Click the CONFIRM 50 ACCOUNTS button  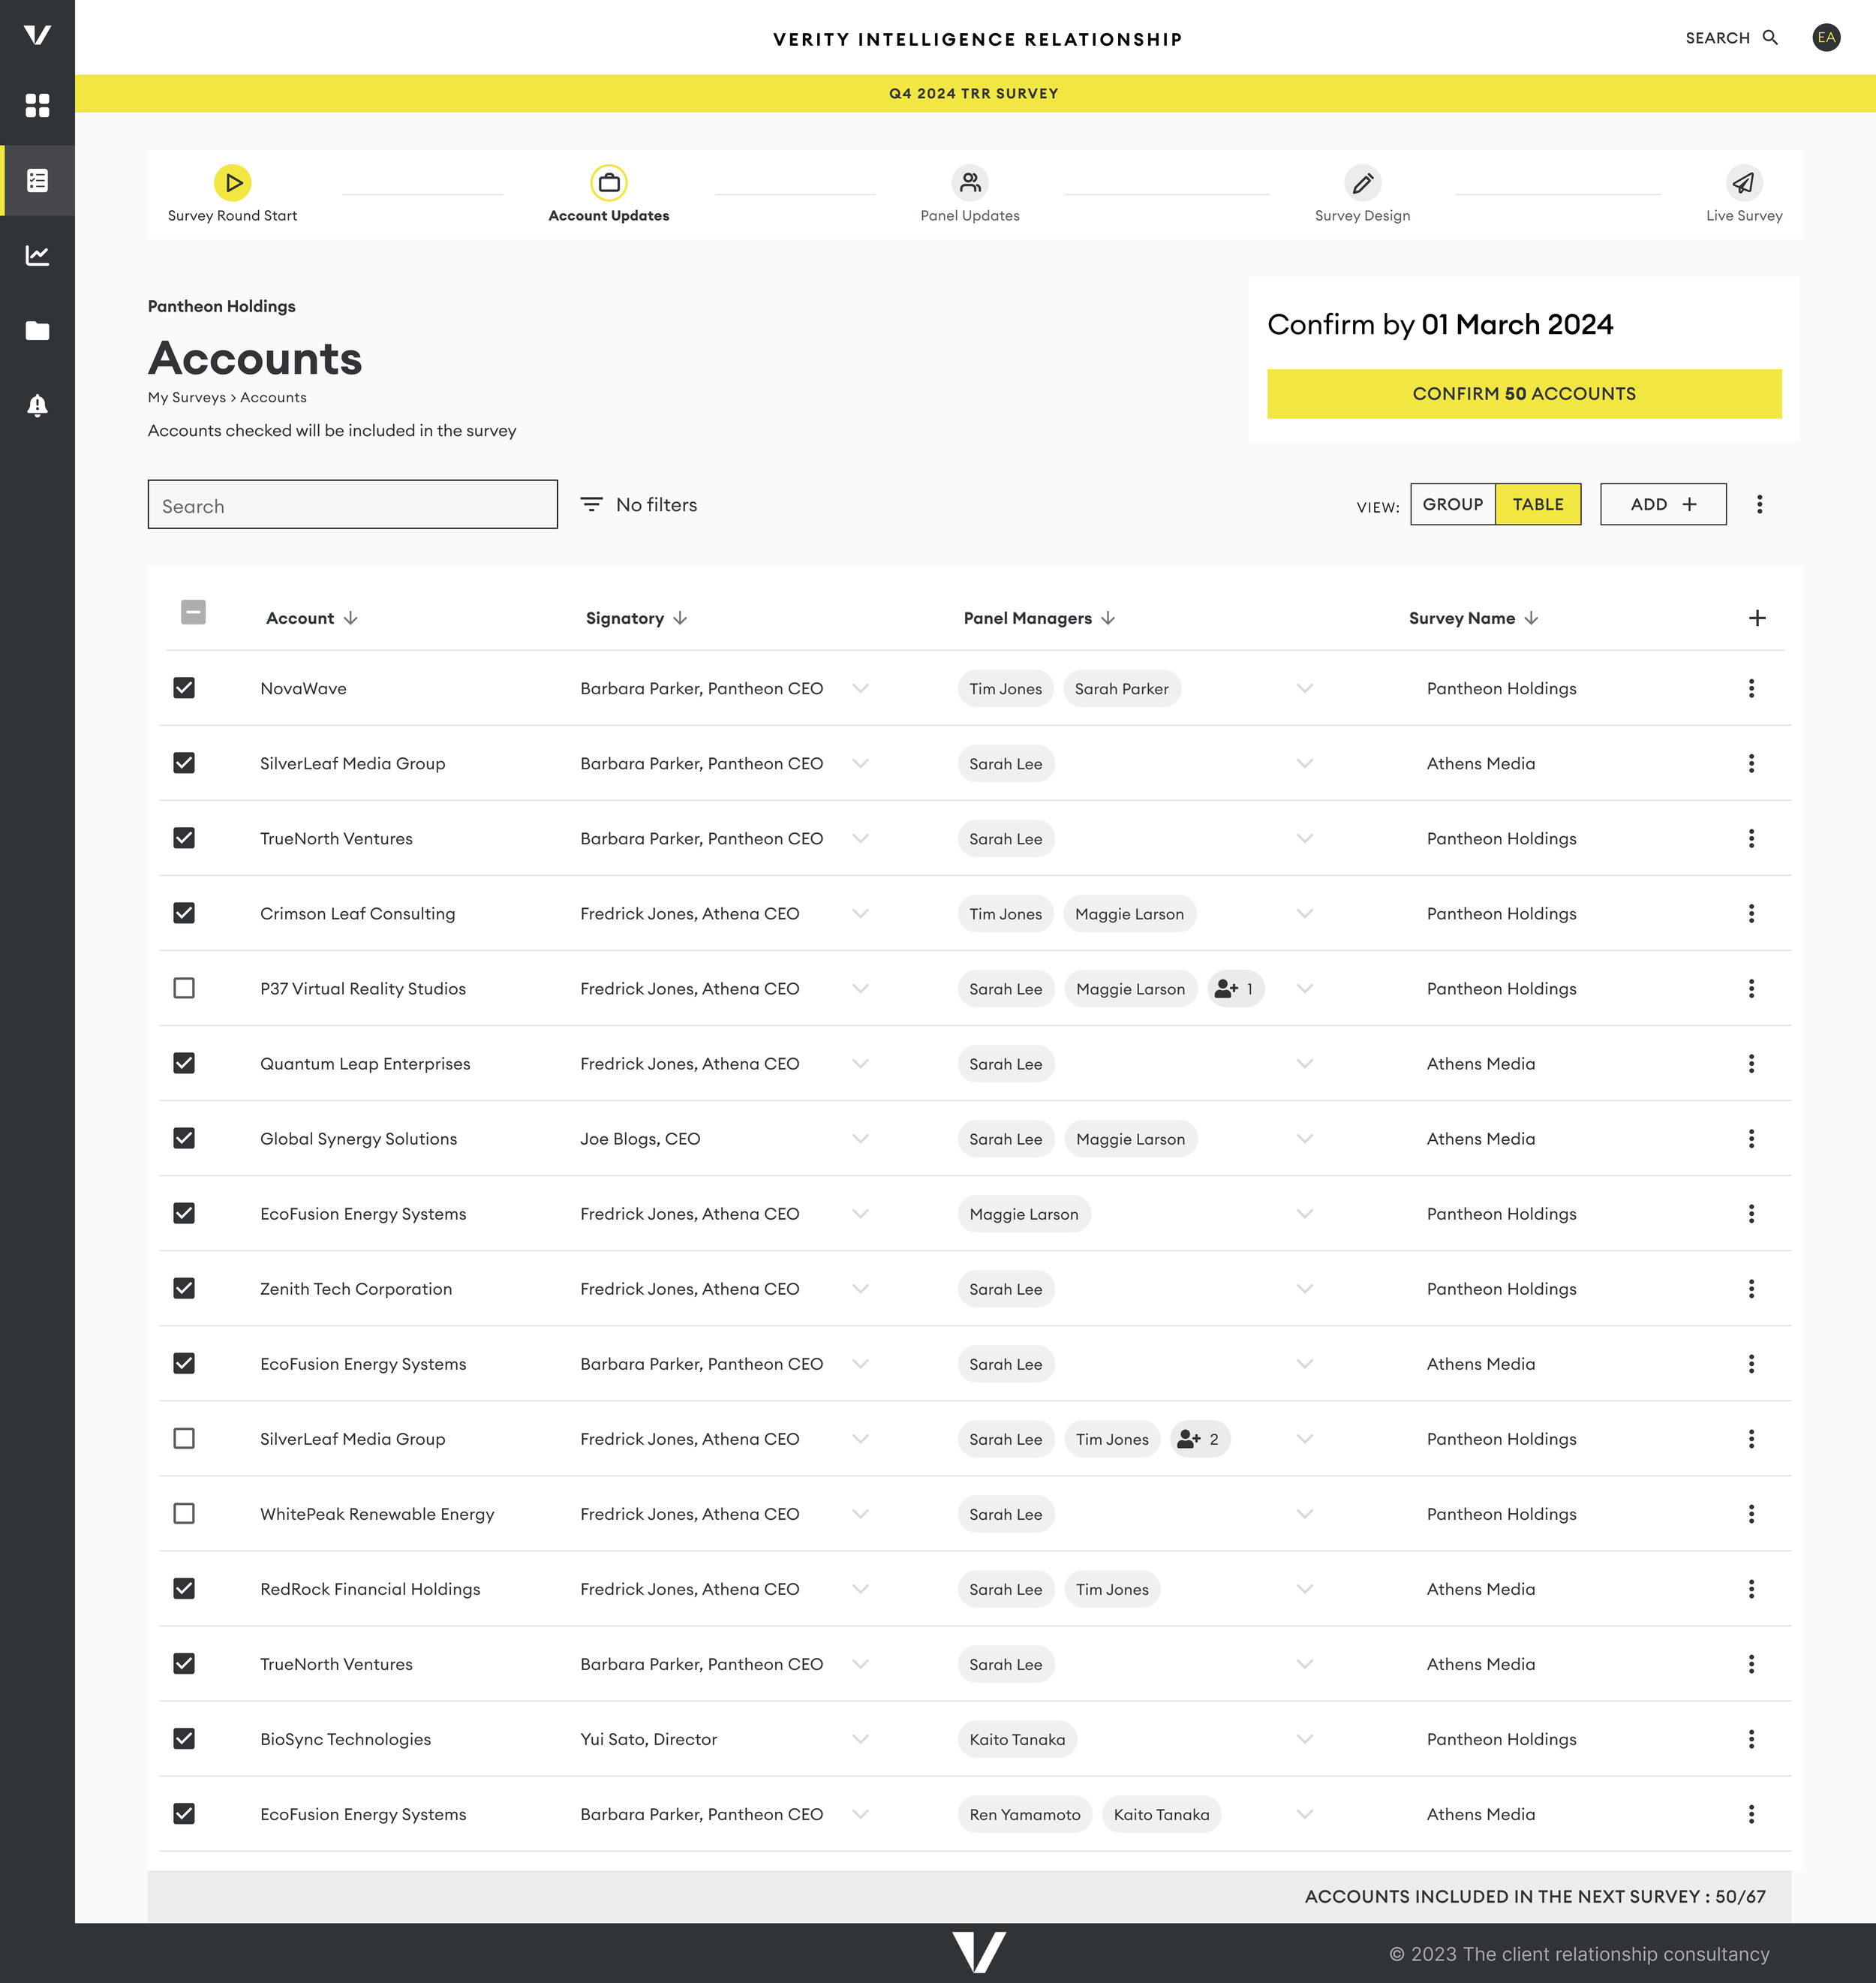point(1523,394)
